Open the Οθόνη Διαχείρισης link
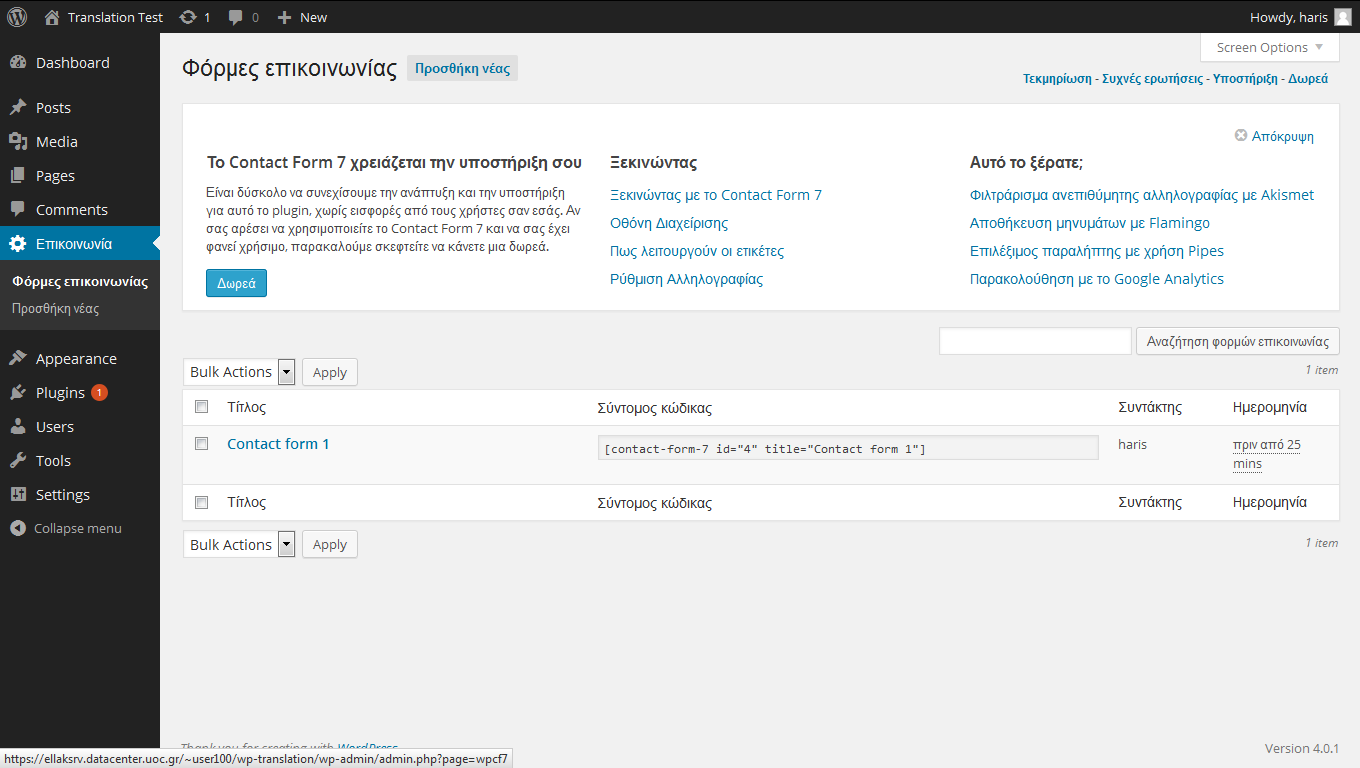1360x768 pixels. point(669,223)
